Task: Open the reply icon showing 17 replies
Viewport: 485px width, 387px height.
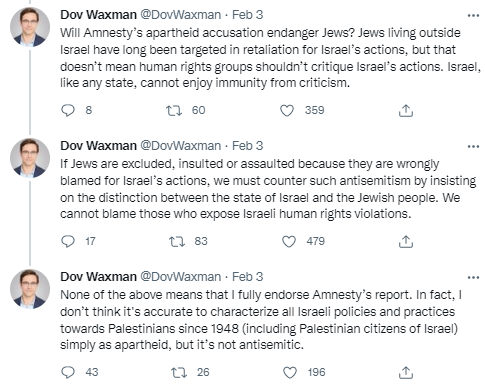Action: [x=68, y=241]
